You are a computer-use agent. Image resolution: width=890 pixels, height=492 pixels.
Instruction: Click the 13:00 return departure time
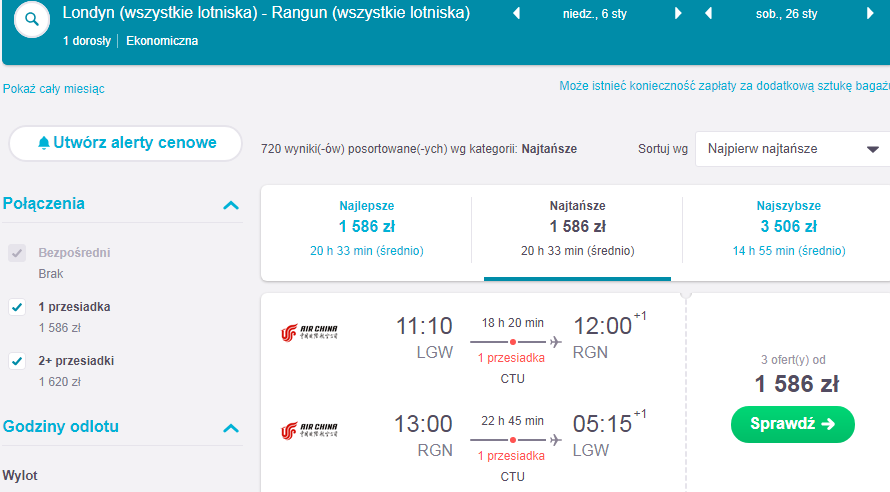tap(423, 424)
